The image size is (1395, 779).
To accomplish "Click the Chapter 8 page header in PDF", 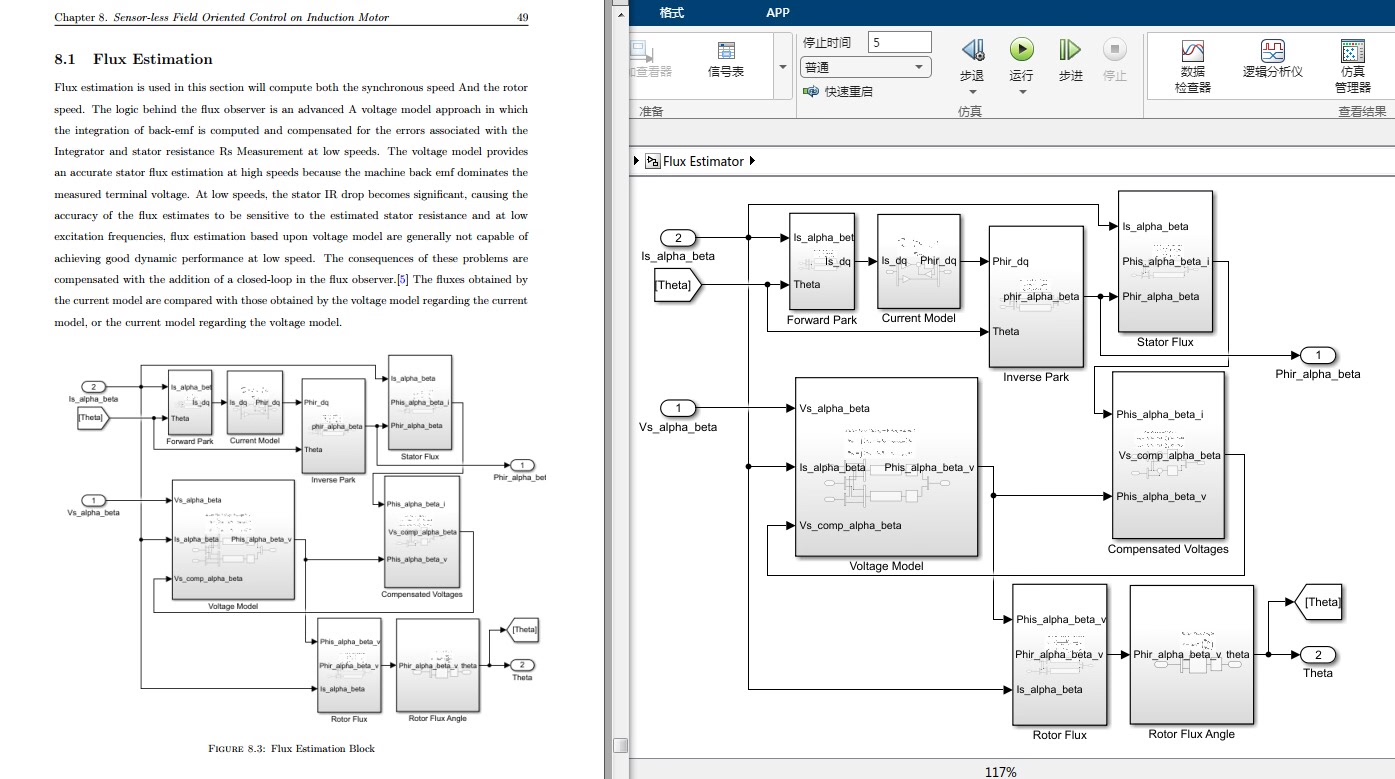I will click(x=221, y=17).
